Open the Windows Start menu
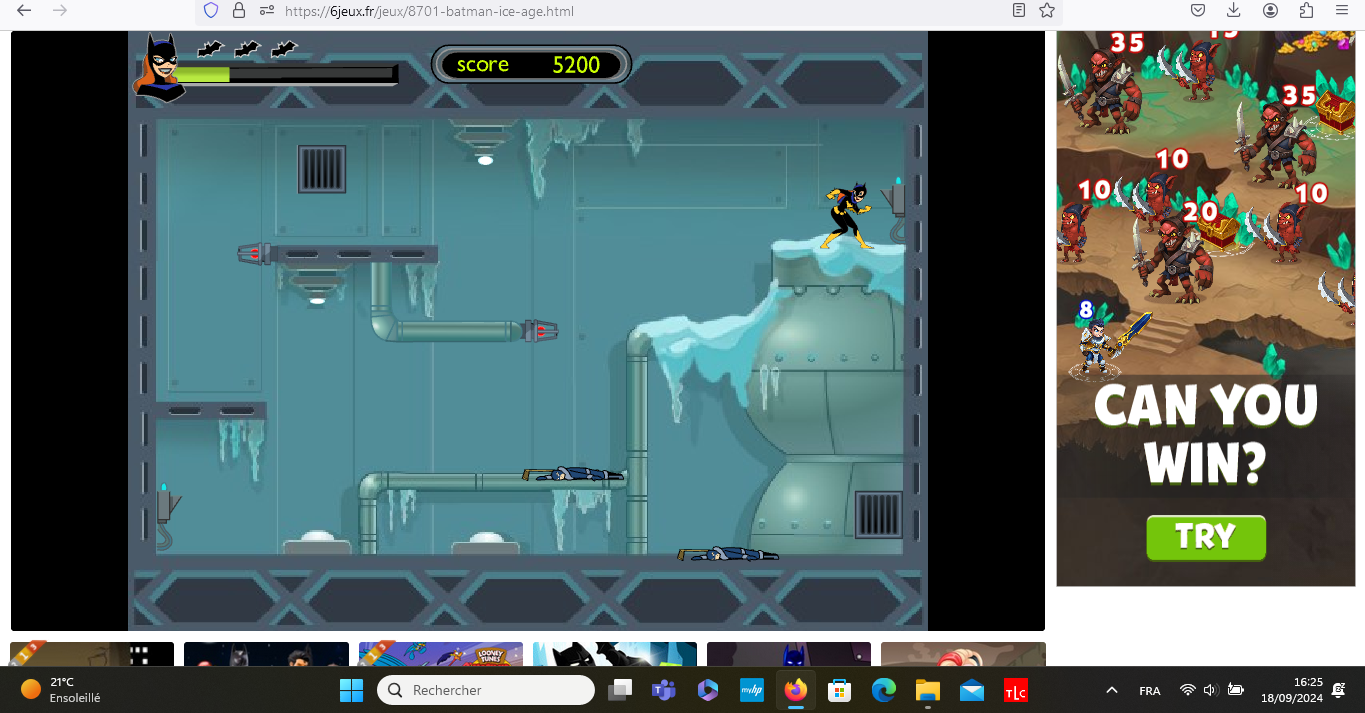1365x713 pixels. 351,690
